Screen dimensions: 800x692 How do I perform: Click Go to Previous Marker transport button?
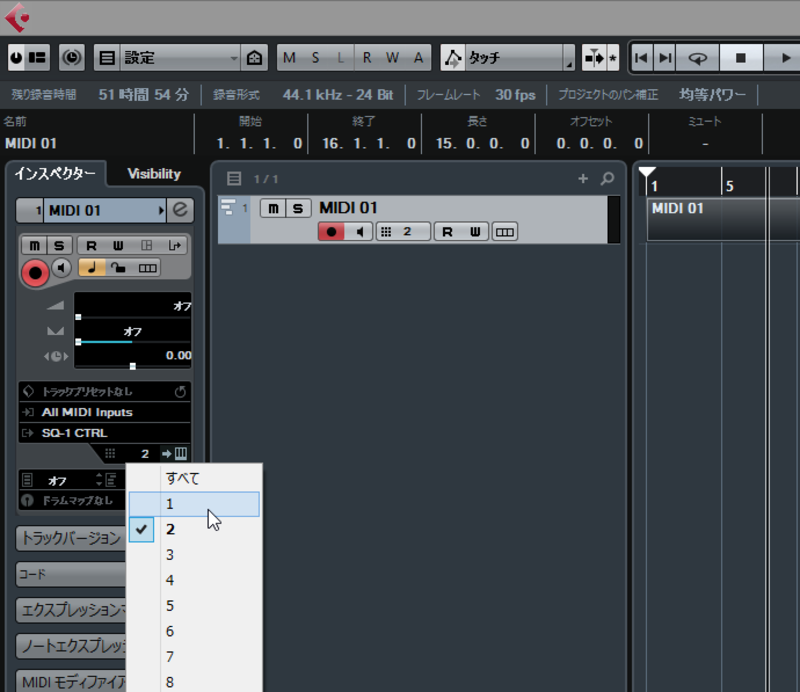coord(642,58)
